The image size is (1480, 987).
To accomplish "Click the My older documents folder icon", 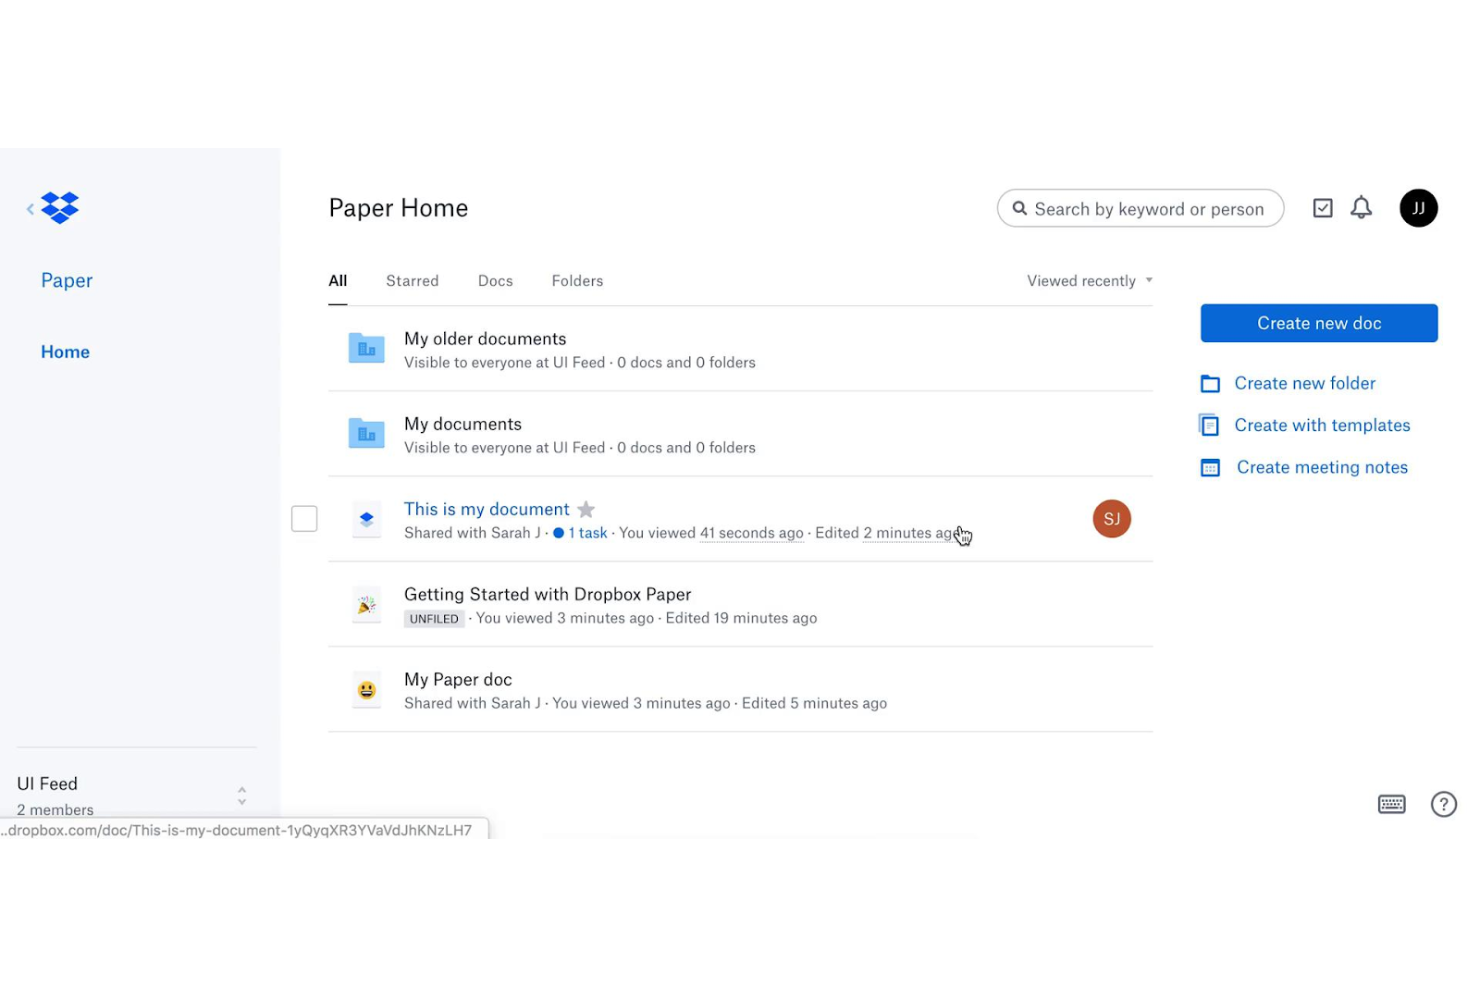I will point(366,348).
